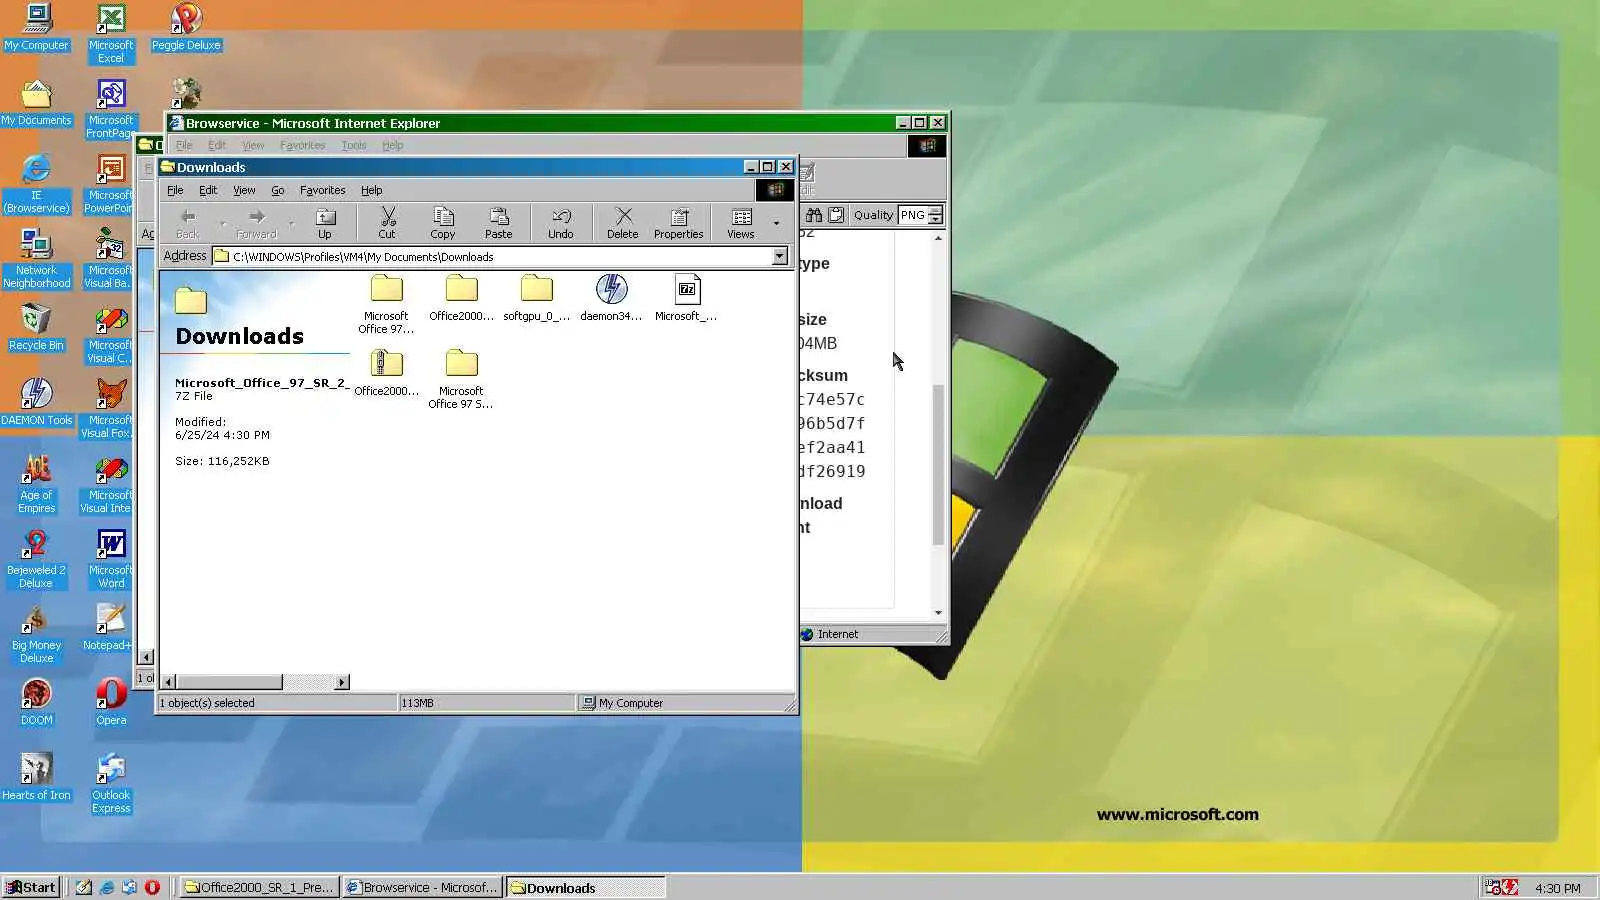Select the Network Neighborhood desktop icon
This screenshot has width=1600, height=900.
tap(36, 258)
